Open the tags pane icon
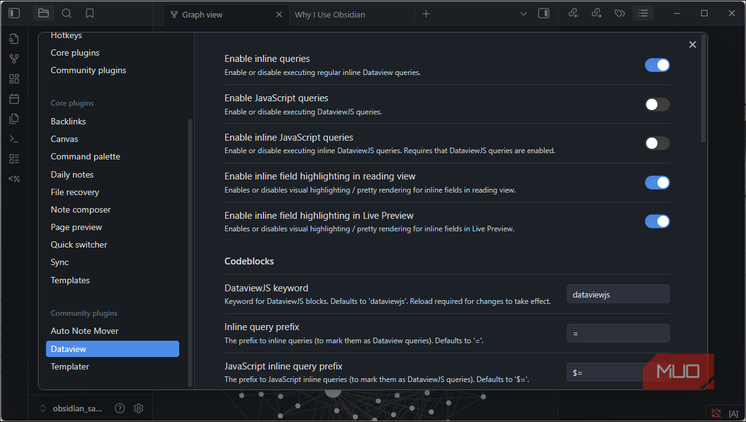Viewport: 746px width, 422px height. [619, 13]
